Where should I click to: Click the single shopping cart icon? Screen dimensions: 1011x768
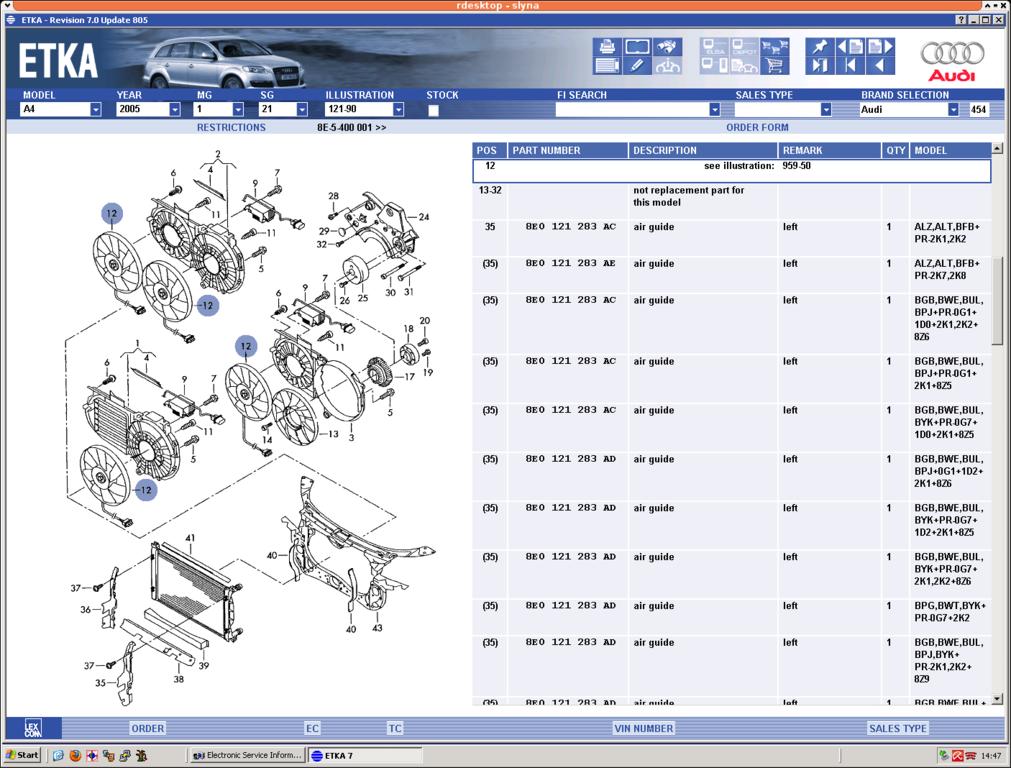tap(774, 66)
